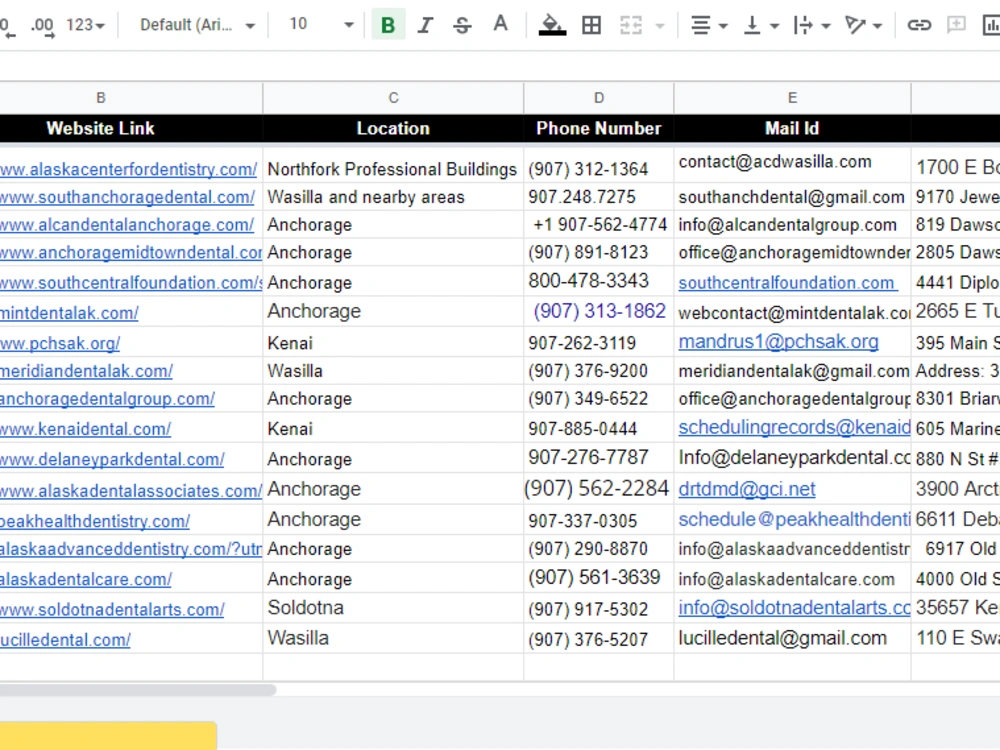Click southcentralfoundation.com mail link
The height and width of the screenshot is (750, 1000).
788,283
